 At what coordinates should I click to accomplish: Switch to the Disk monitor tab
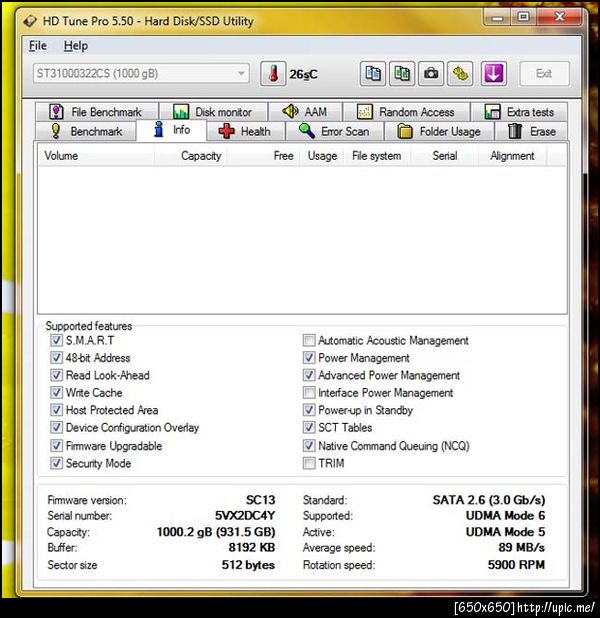pos(213,112)
